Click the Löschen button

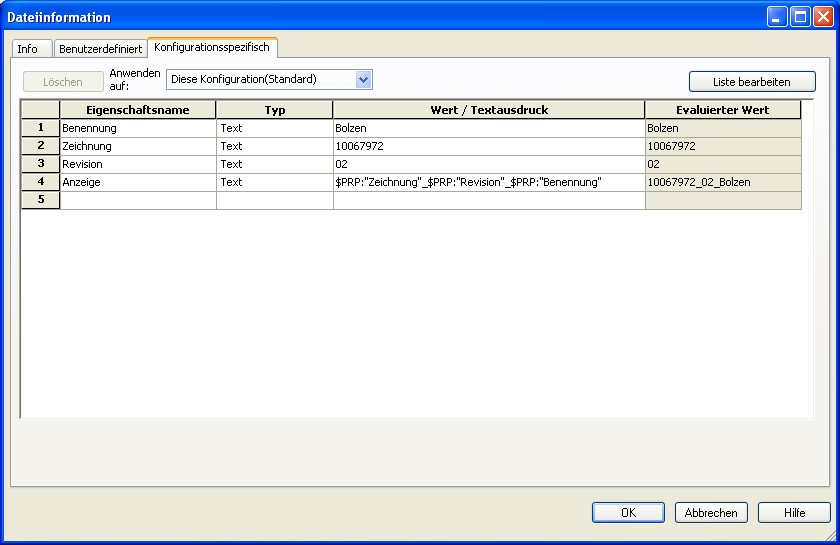coord(63,82)
